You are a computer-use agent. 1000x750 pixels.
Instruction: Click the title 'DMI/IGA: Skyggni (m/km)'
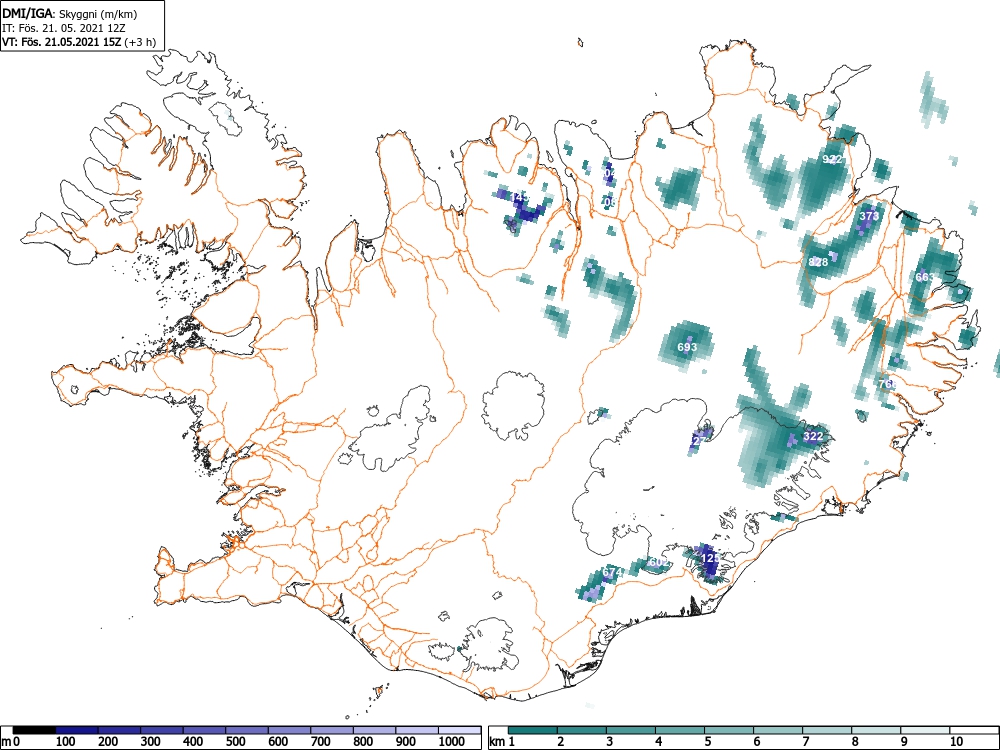(70, 14)
